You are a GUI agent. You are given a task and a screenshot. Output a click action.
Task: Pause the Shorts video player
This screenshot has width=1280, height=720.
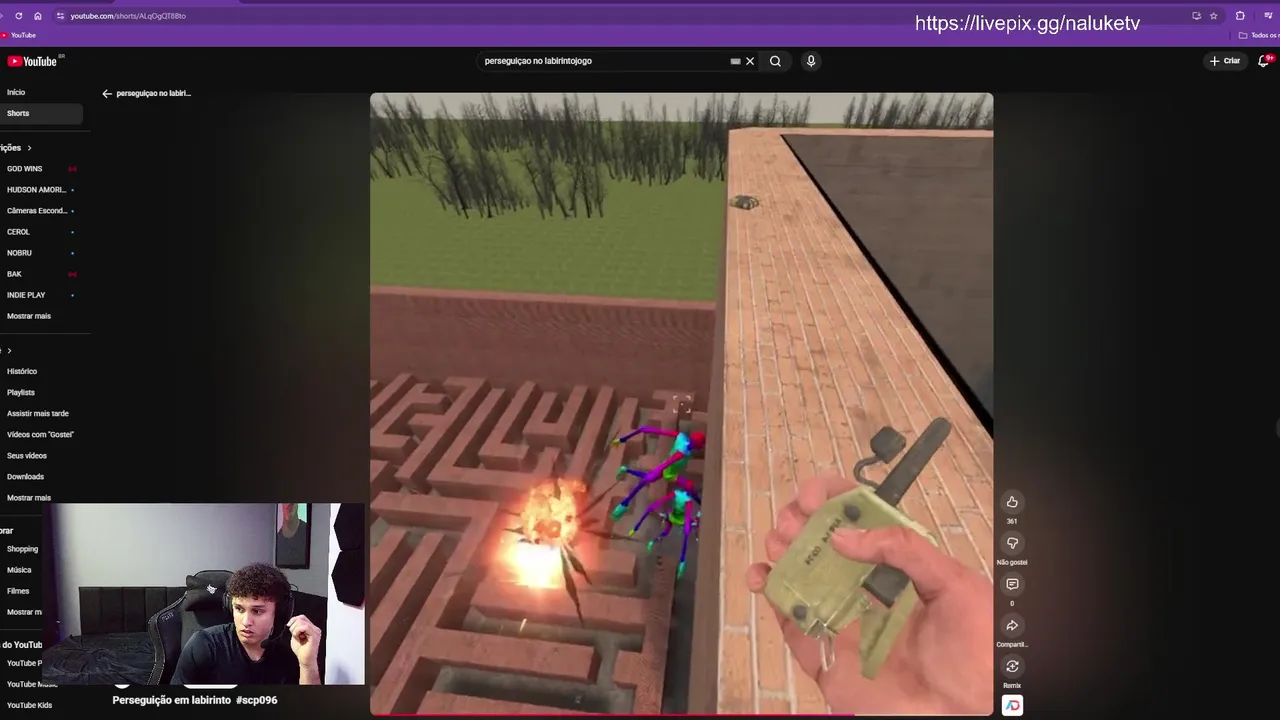pos(681,404)
